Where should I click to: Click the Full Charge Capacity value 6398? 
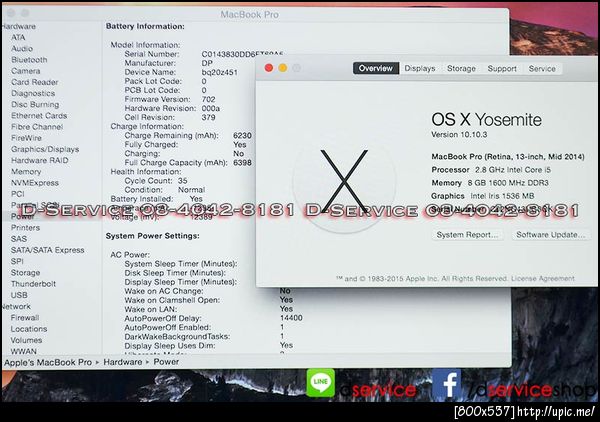click(x=242, y=163)
